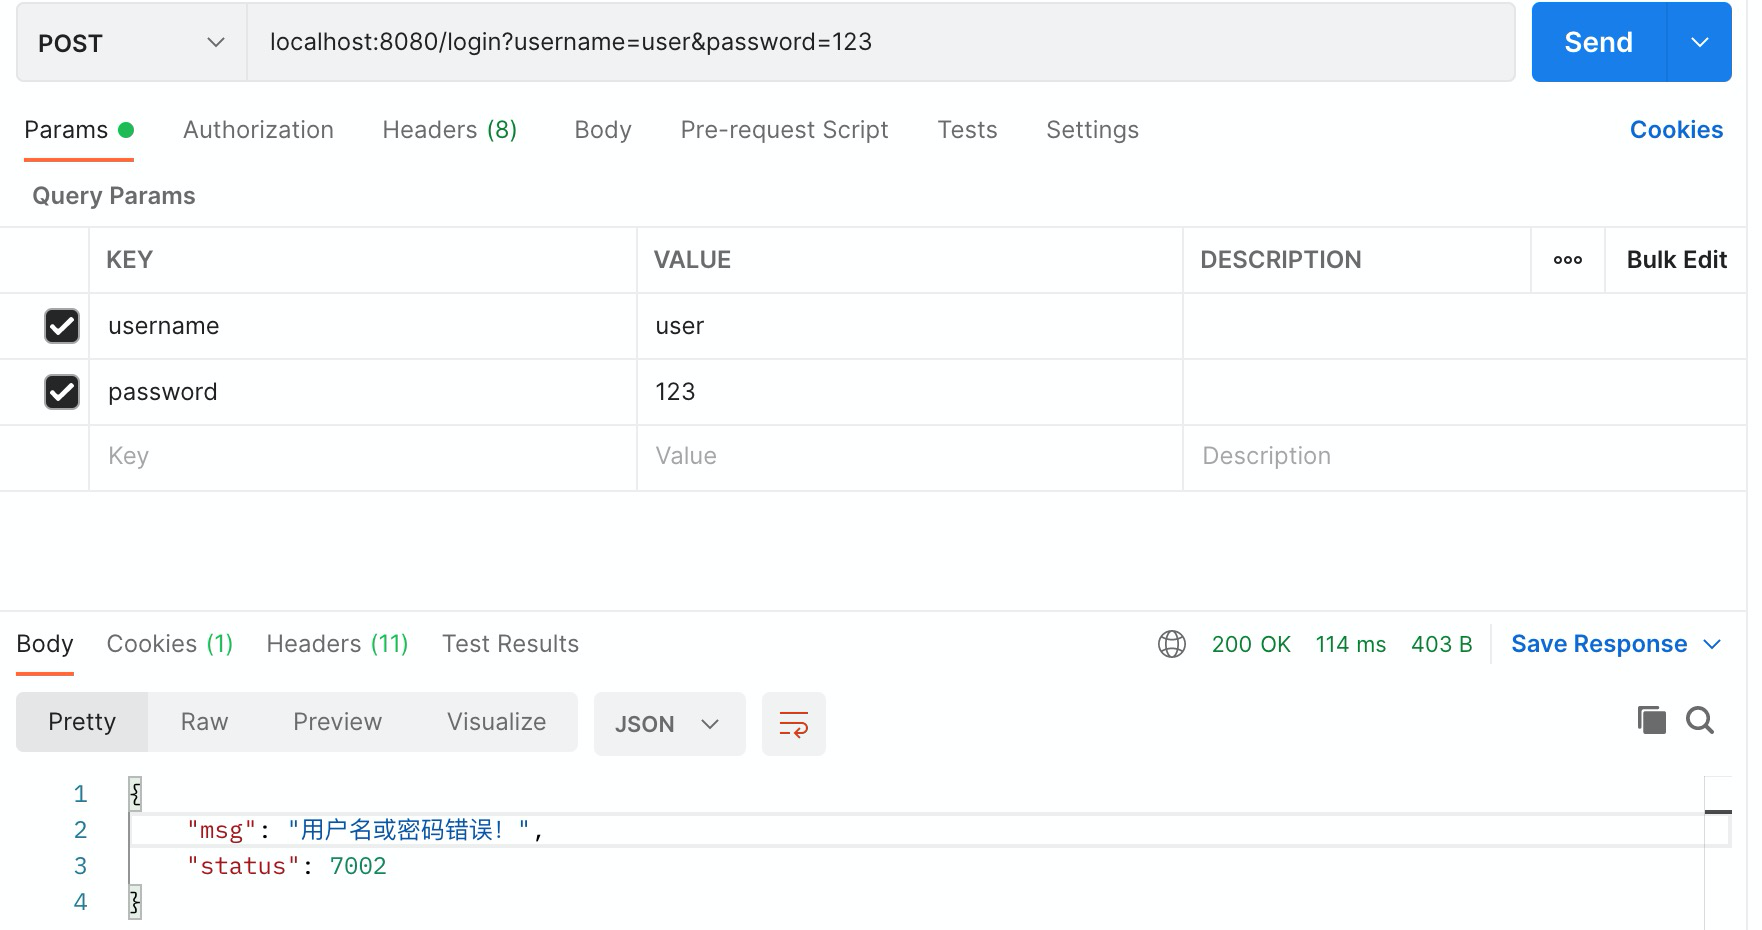This screenshot has width=1762, height=930.
Task: Copy the response body
Action: 1650,720
